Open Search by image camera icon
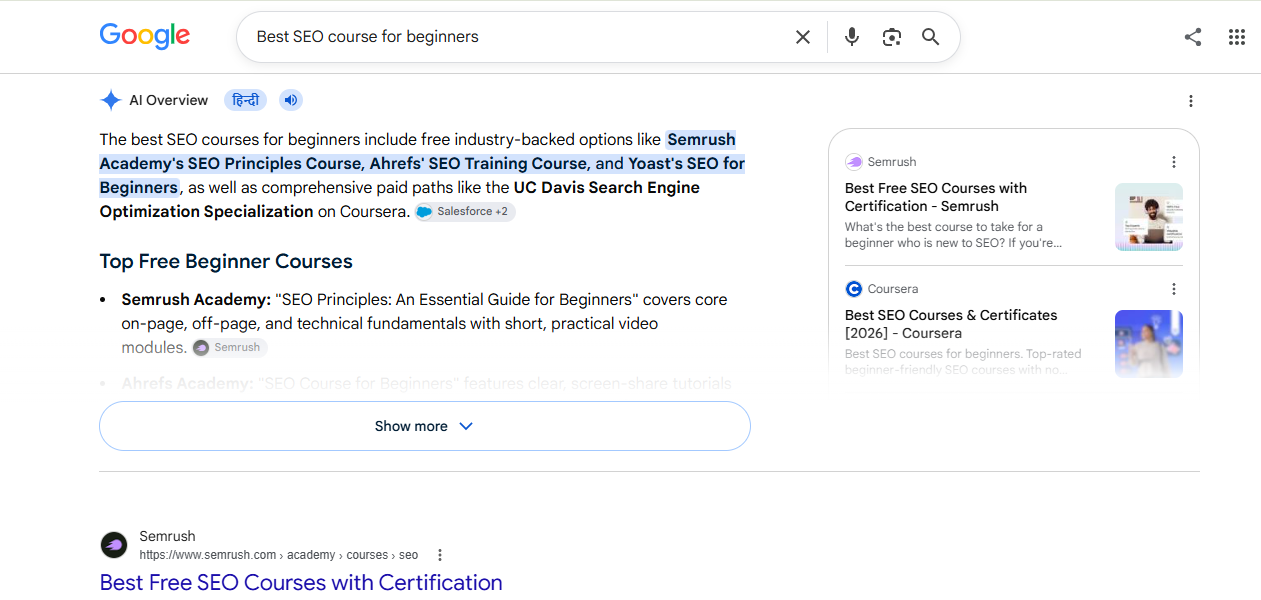Screen dimensions: 1261x600 click(x=892, y=37)
